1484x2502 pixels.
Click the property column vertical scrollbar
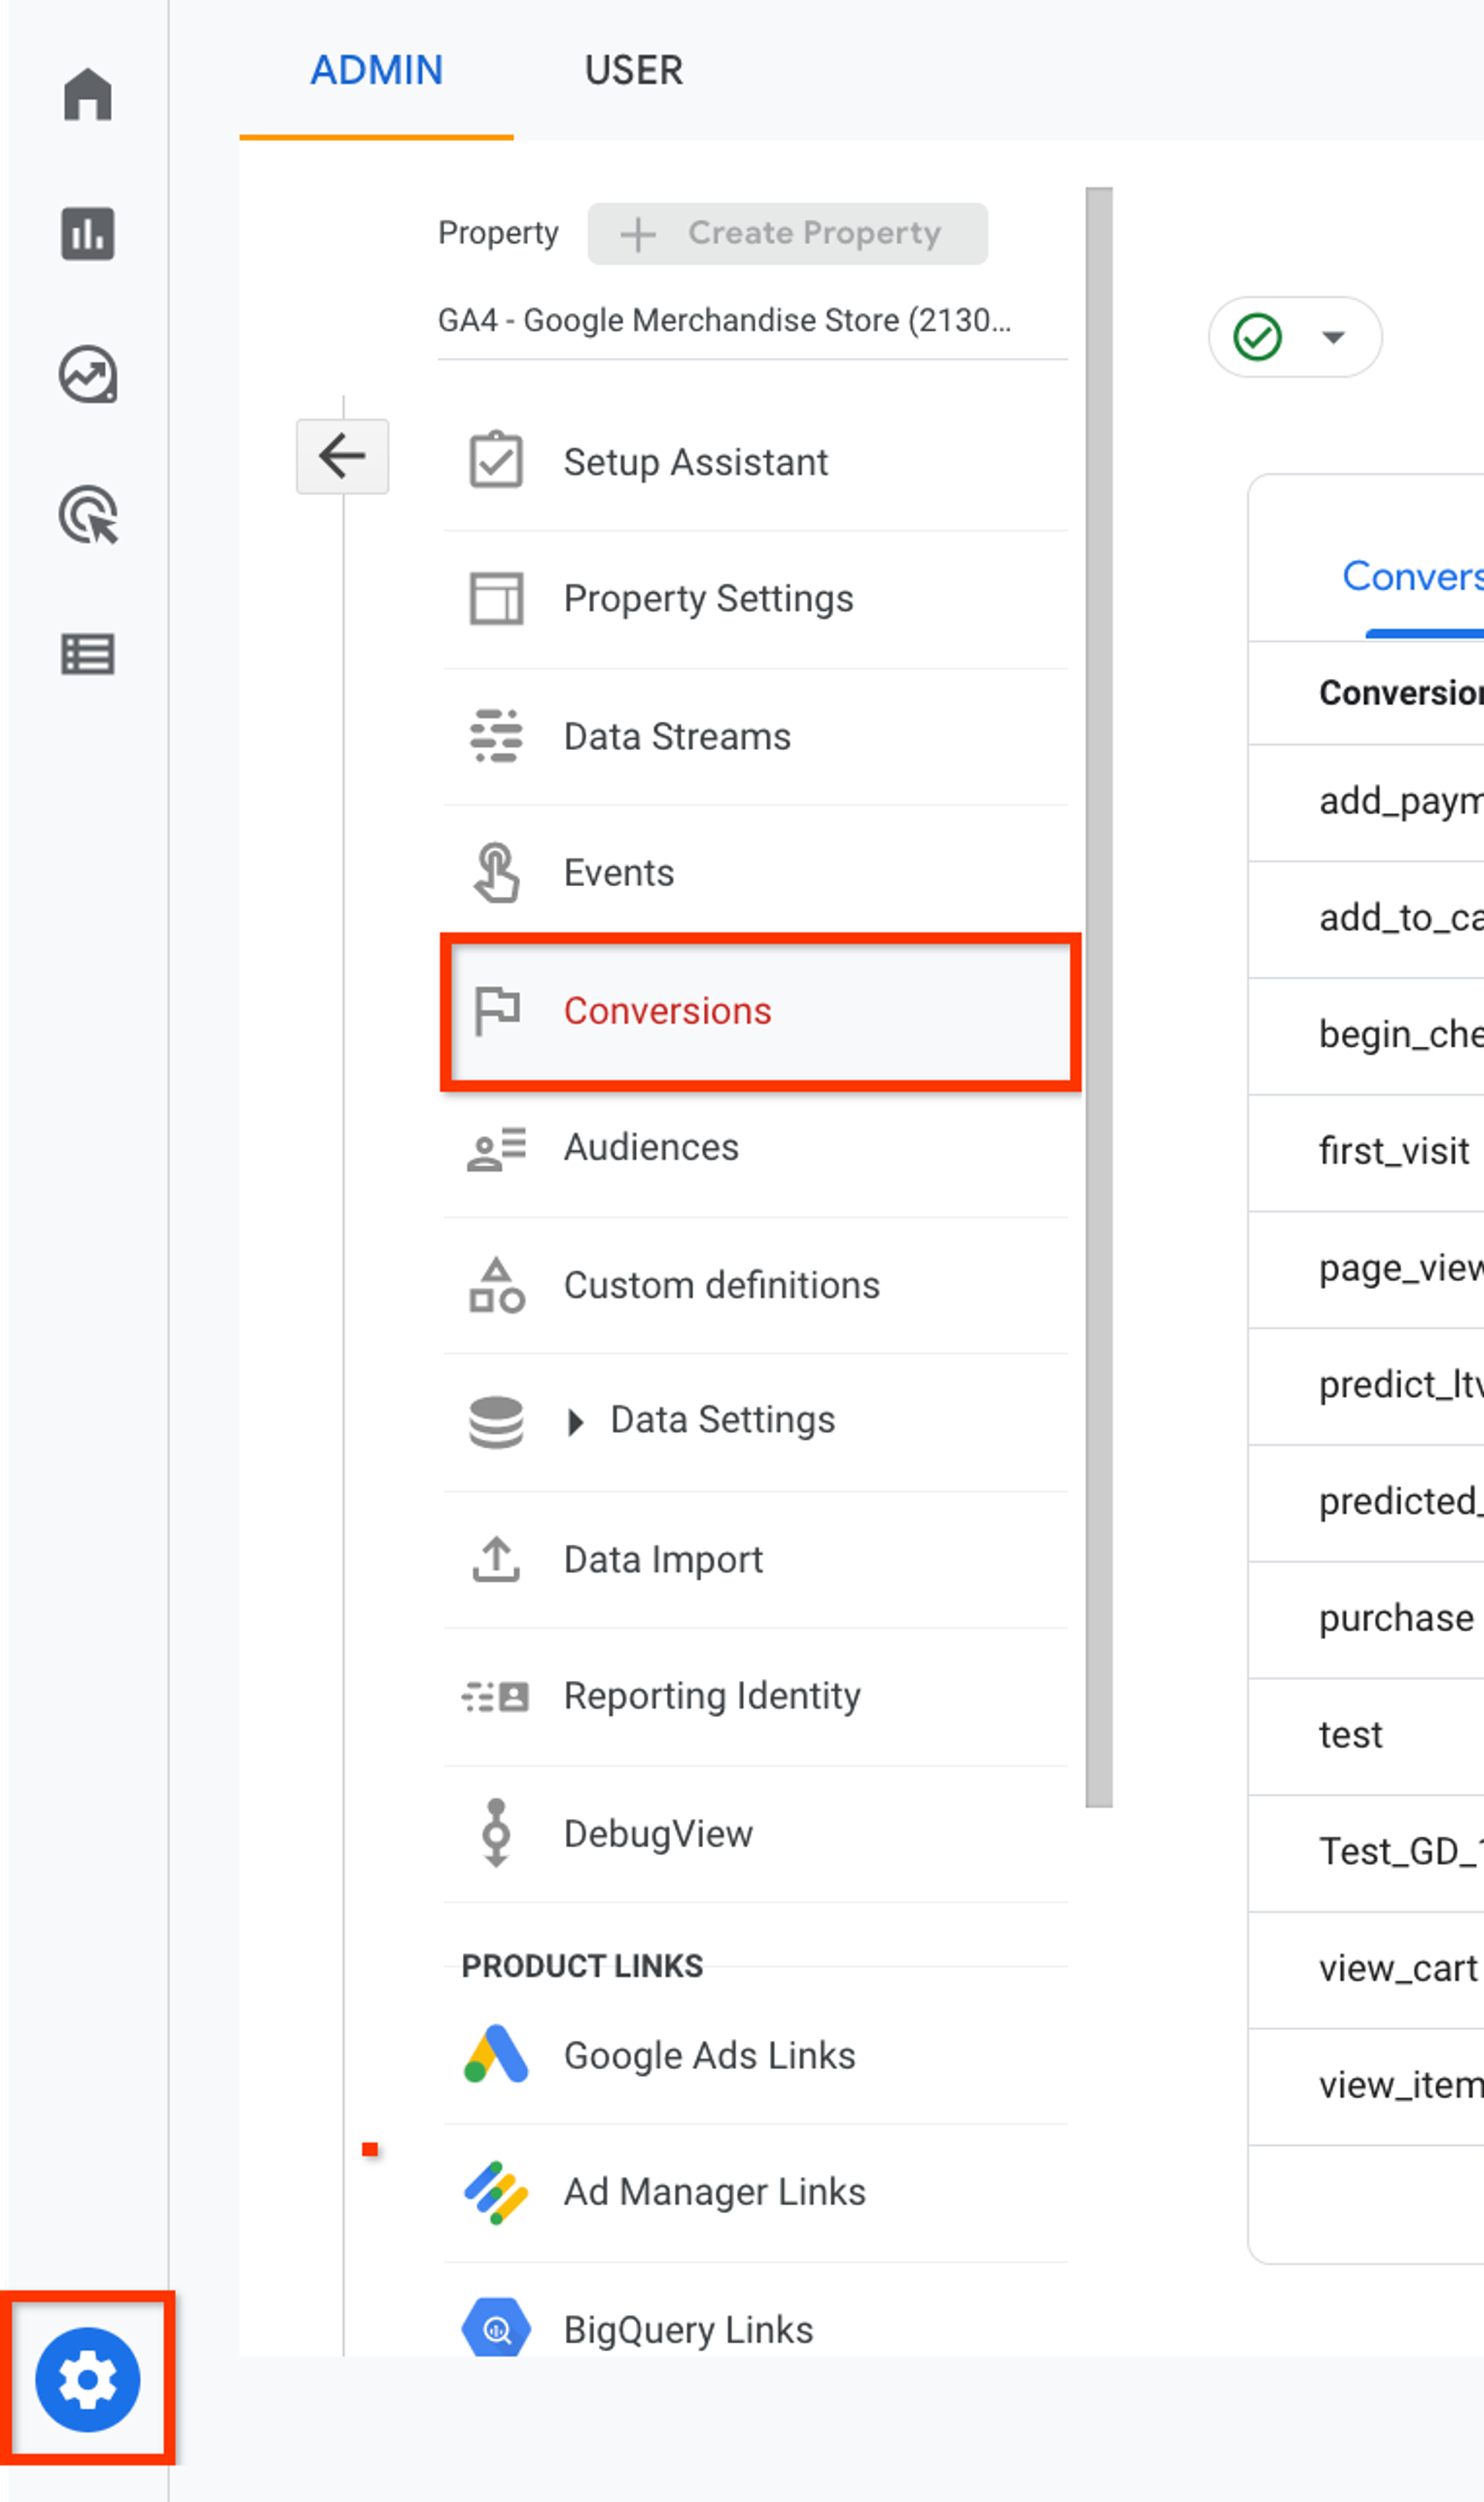click(1099, 996)
